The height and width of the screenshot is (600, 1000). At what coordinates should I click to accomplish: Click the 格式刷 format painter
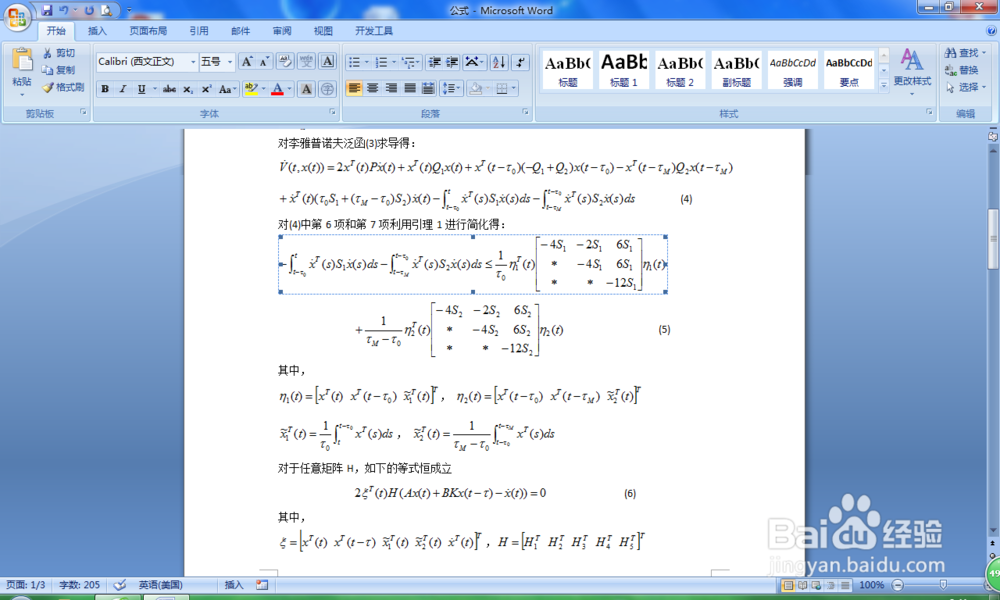(x=63, y=87)
